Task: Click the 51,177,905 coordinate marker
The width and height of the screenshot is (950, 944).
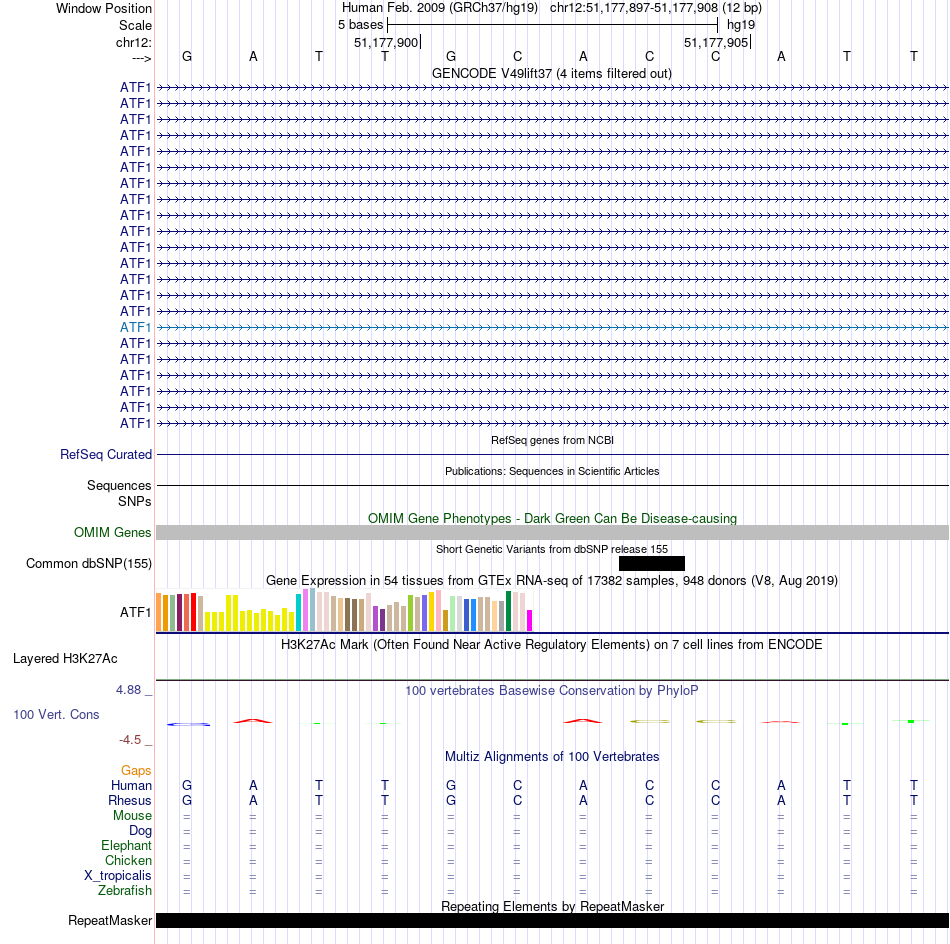Action: coord(716,42)
